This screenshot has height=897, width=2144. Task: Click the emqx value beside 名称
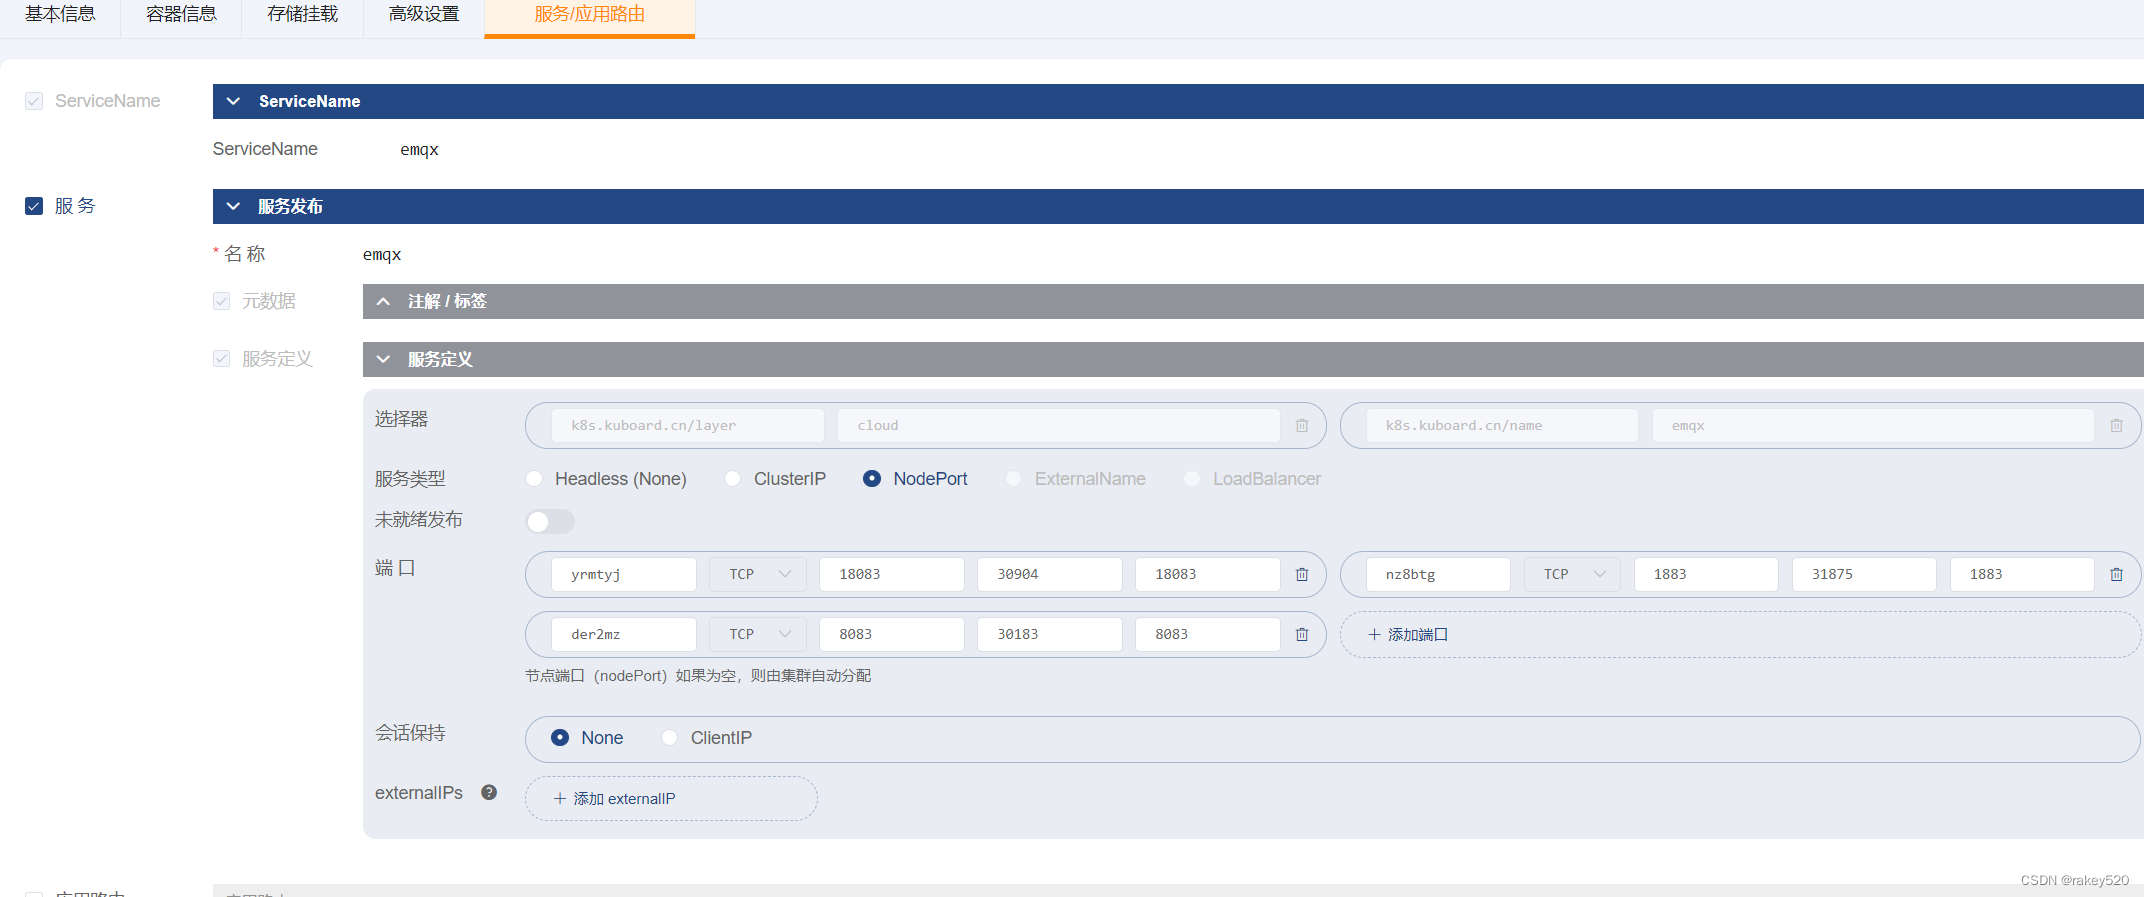coord(382,255)
